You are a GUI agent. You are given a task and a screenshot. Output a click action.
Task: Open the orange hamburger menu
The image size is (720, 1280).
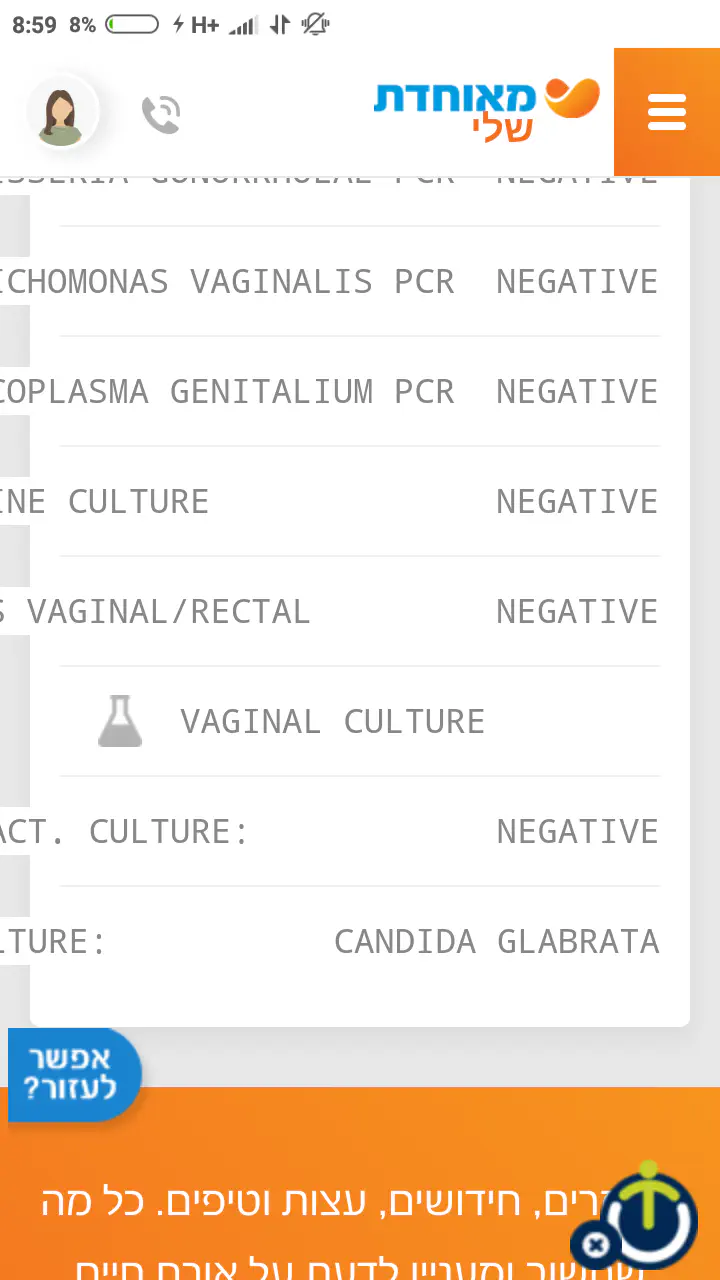(666, 112)
